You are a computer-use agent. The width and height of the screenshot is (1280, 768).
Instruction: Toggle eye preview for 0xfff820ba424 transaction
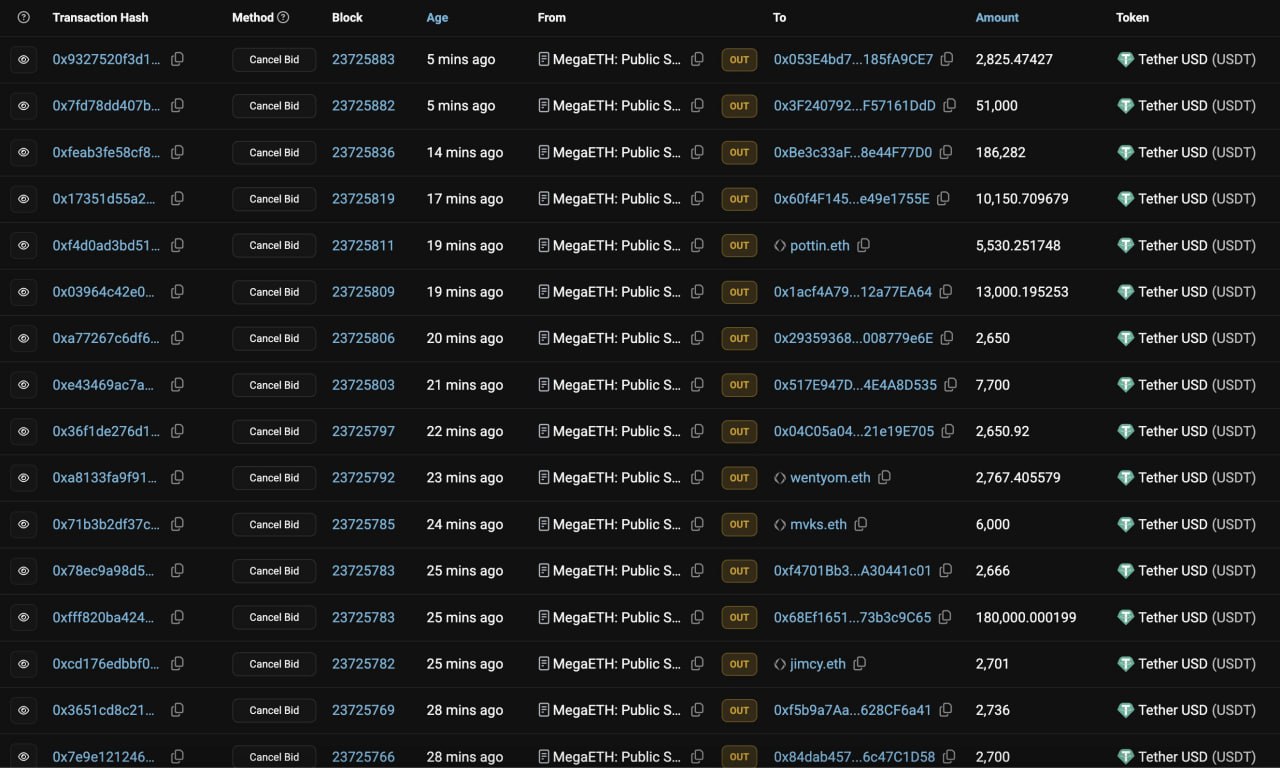click(24, 618)
